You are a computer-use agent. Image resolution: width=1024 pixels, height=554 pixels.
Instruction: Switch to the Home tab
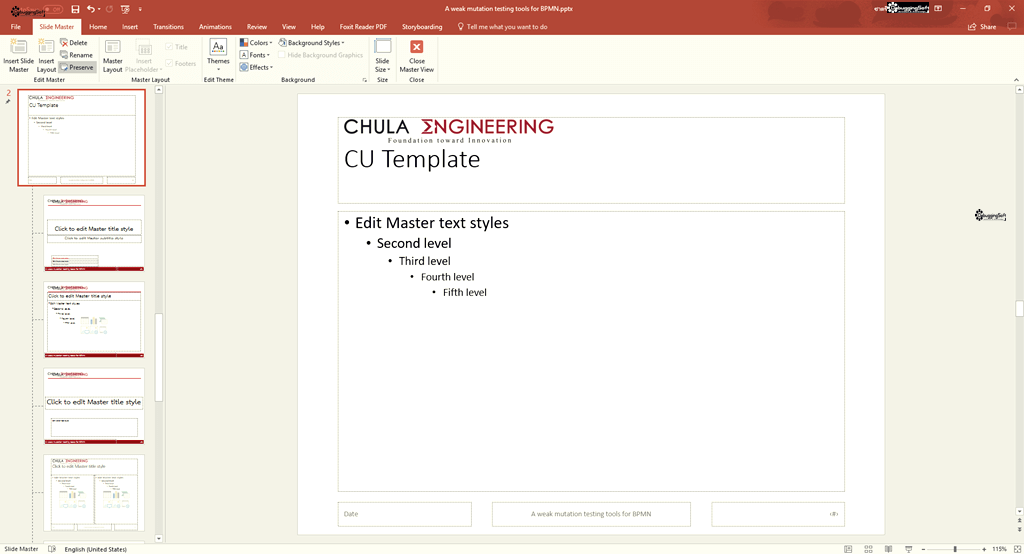(x=98, y=27)
